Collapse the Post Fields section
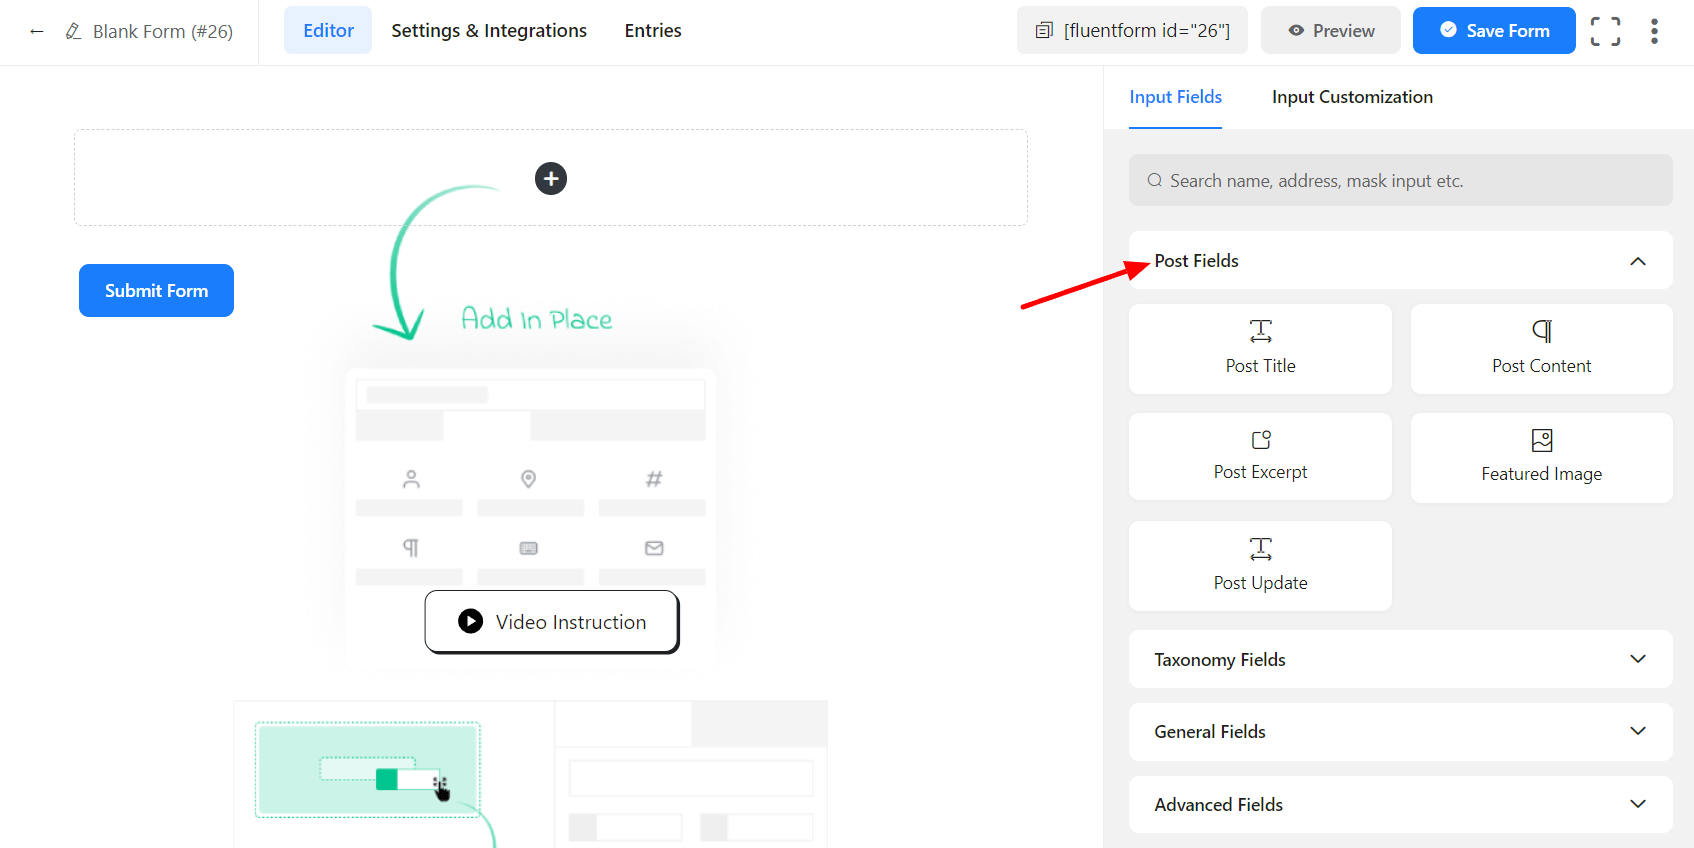Screen dimensions: 1694x848 click(x=1637, y=261)
